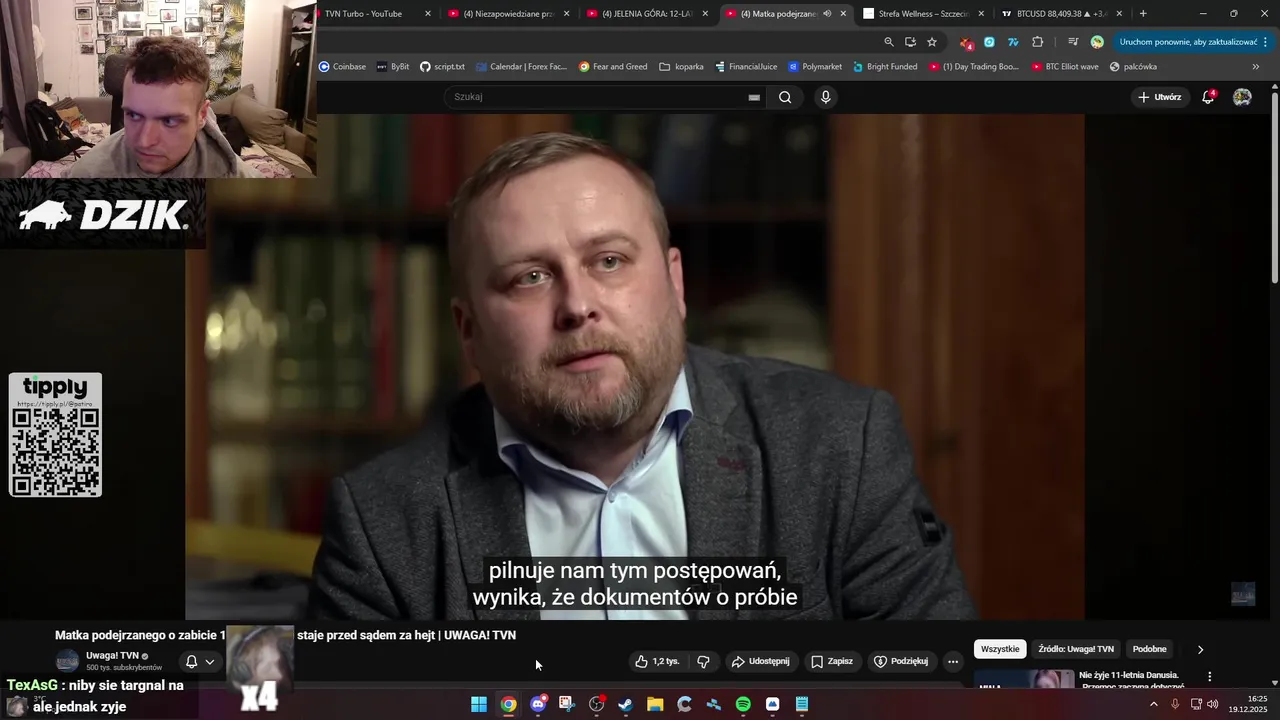
Task: Click Uruchom ponownie, aby zaktualizować
Action: (x=1188, y=42)
